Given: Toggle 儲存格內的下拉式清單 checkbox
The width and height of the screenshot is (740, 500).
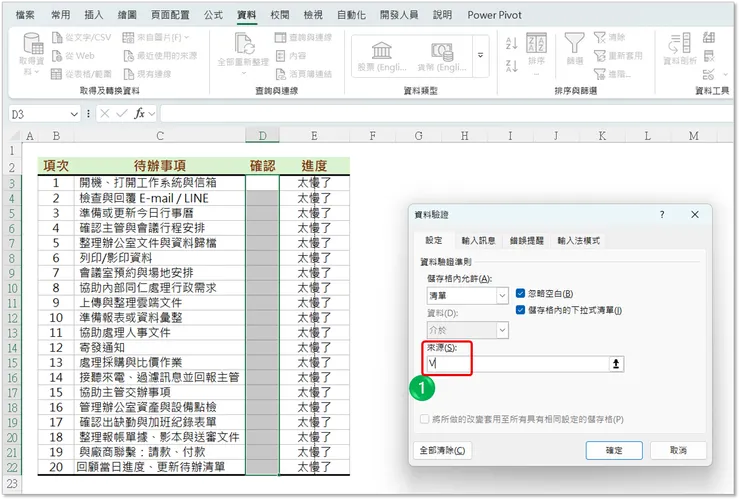Looking at the screenshot, I should [x=520, y=310].
